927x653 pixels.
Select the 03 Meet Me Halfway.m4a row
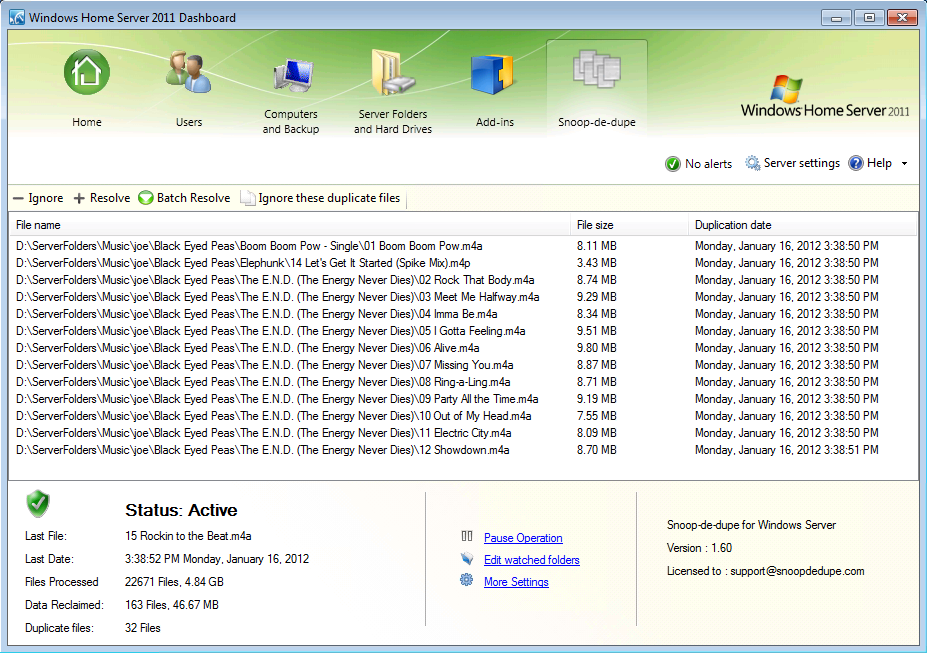pos(462,297)
